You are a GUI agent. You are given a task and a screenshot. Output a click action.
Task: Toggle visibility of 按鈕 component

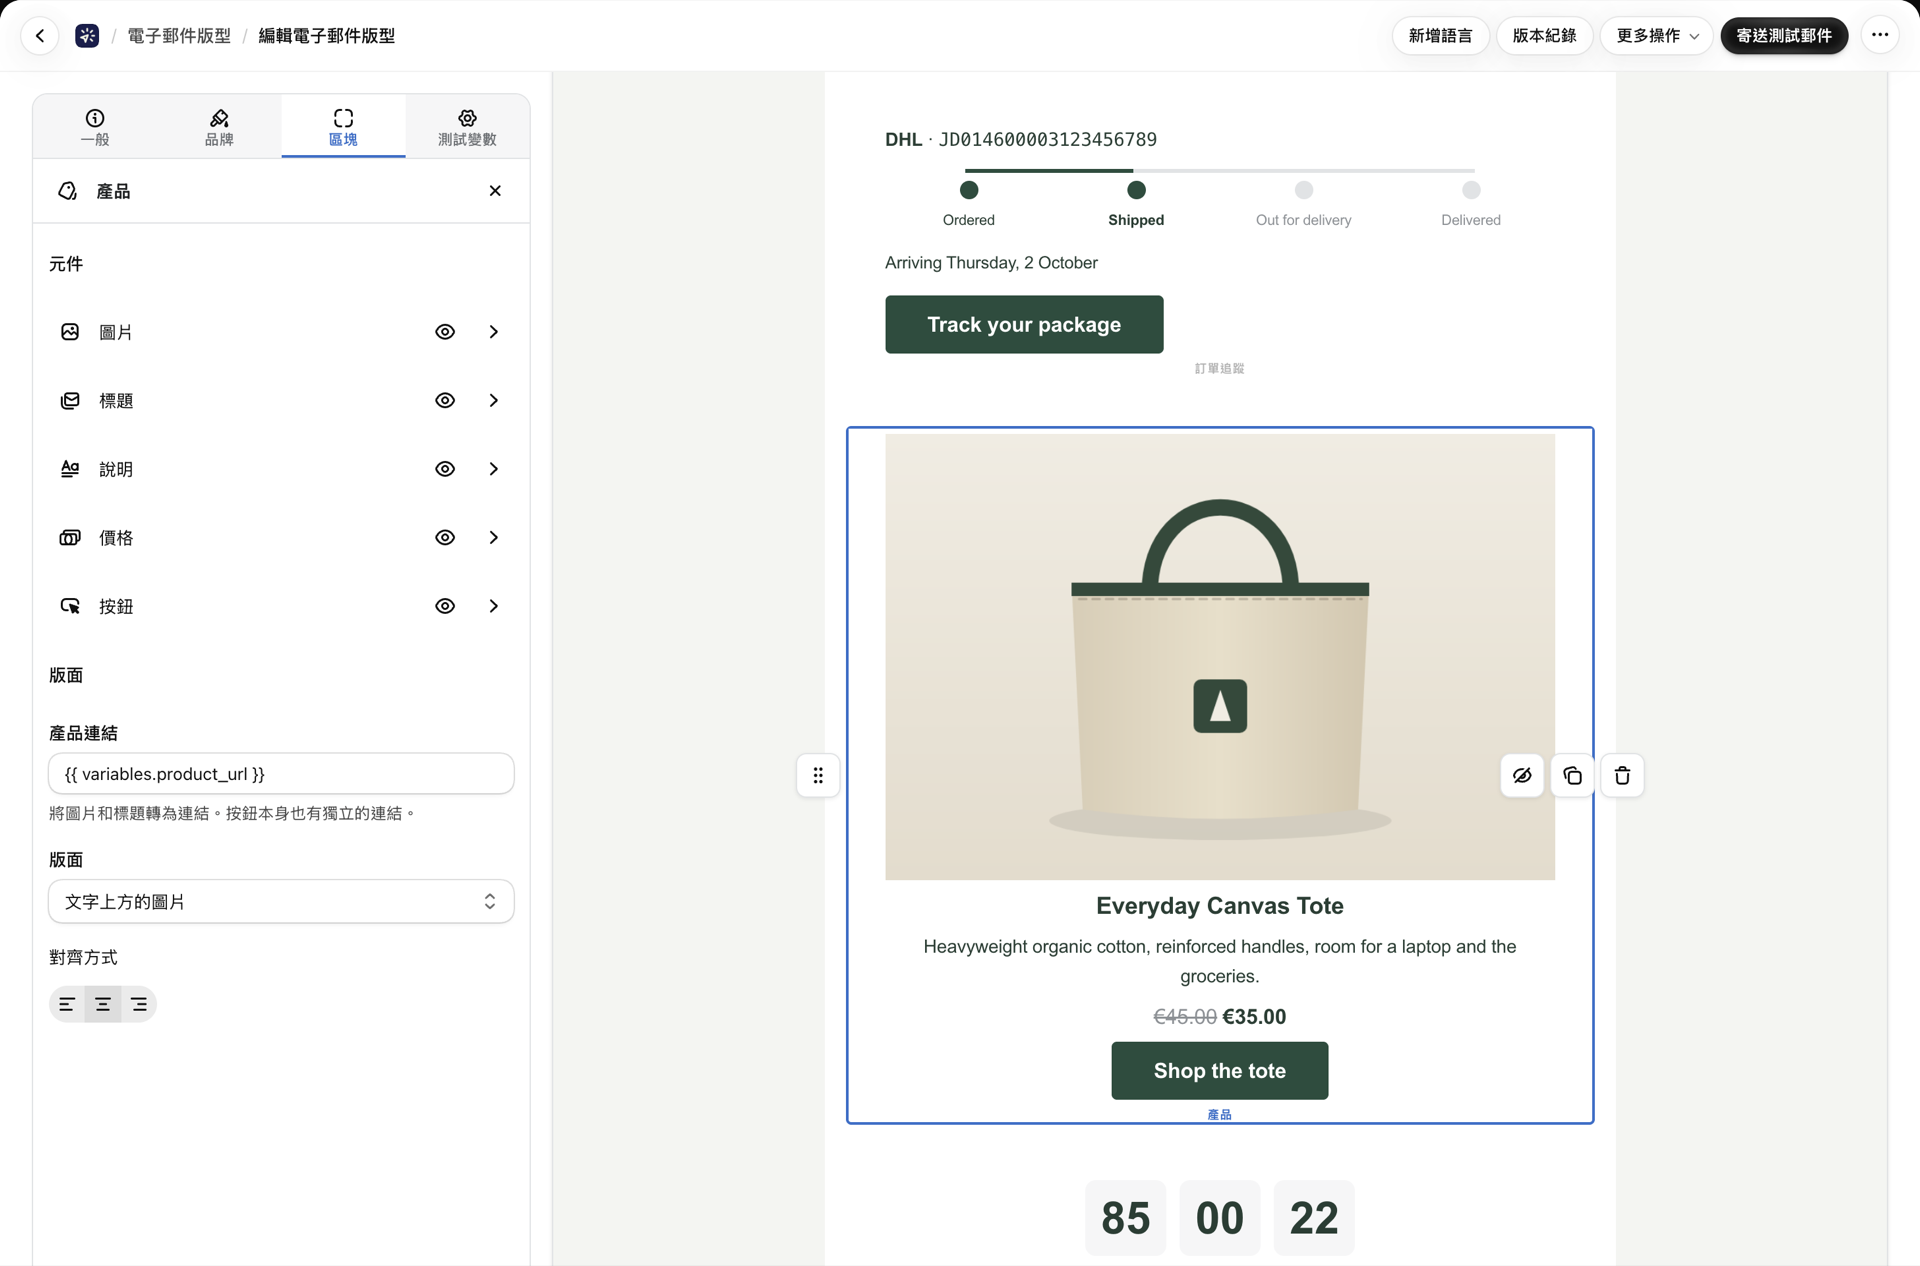pyautogui.click(x=445, y=606)
